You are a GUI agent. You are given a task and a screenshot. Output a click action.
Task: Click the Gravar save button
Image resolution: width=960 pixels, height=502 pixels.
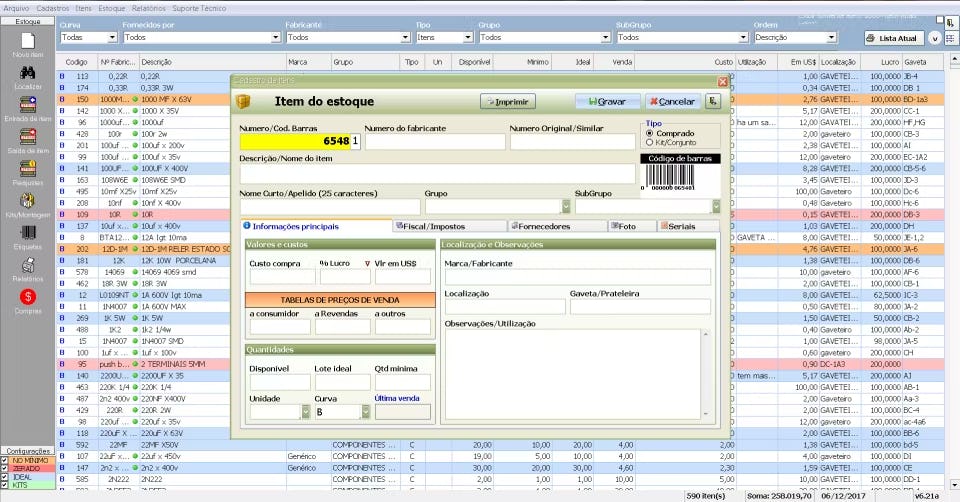pos(608,102)
